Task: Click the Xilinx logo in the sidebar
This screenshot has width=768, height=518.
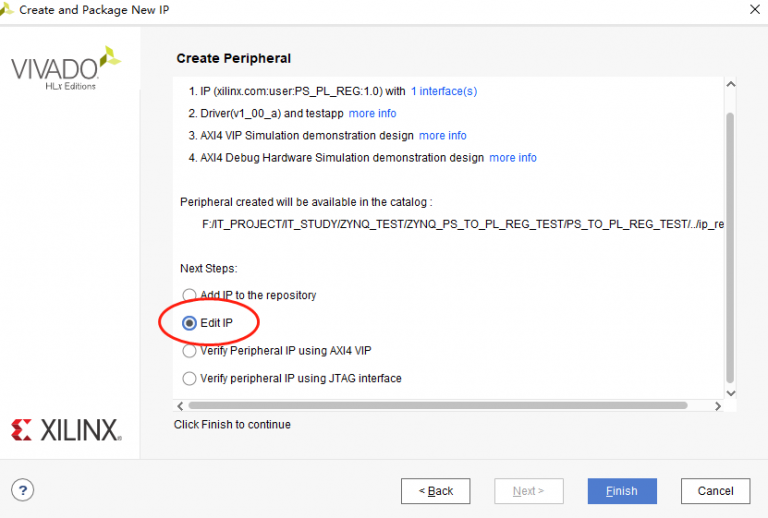Action: point(66,430)
